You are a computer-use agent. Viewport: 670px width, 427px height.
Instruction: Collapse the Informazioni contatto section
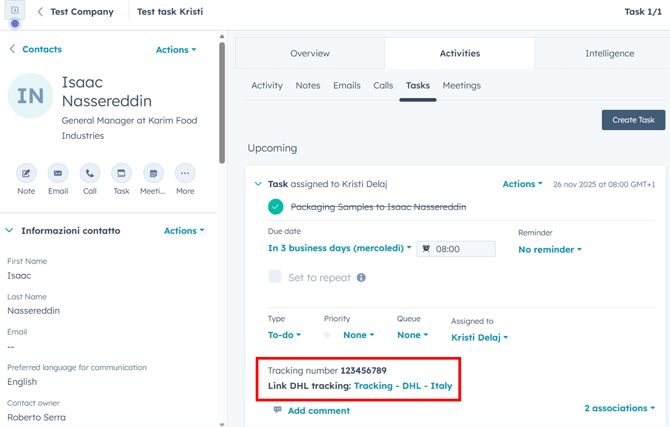[x=10, y=230]
